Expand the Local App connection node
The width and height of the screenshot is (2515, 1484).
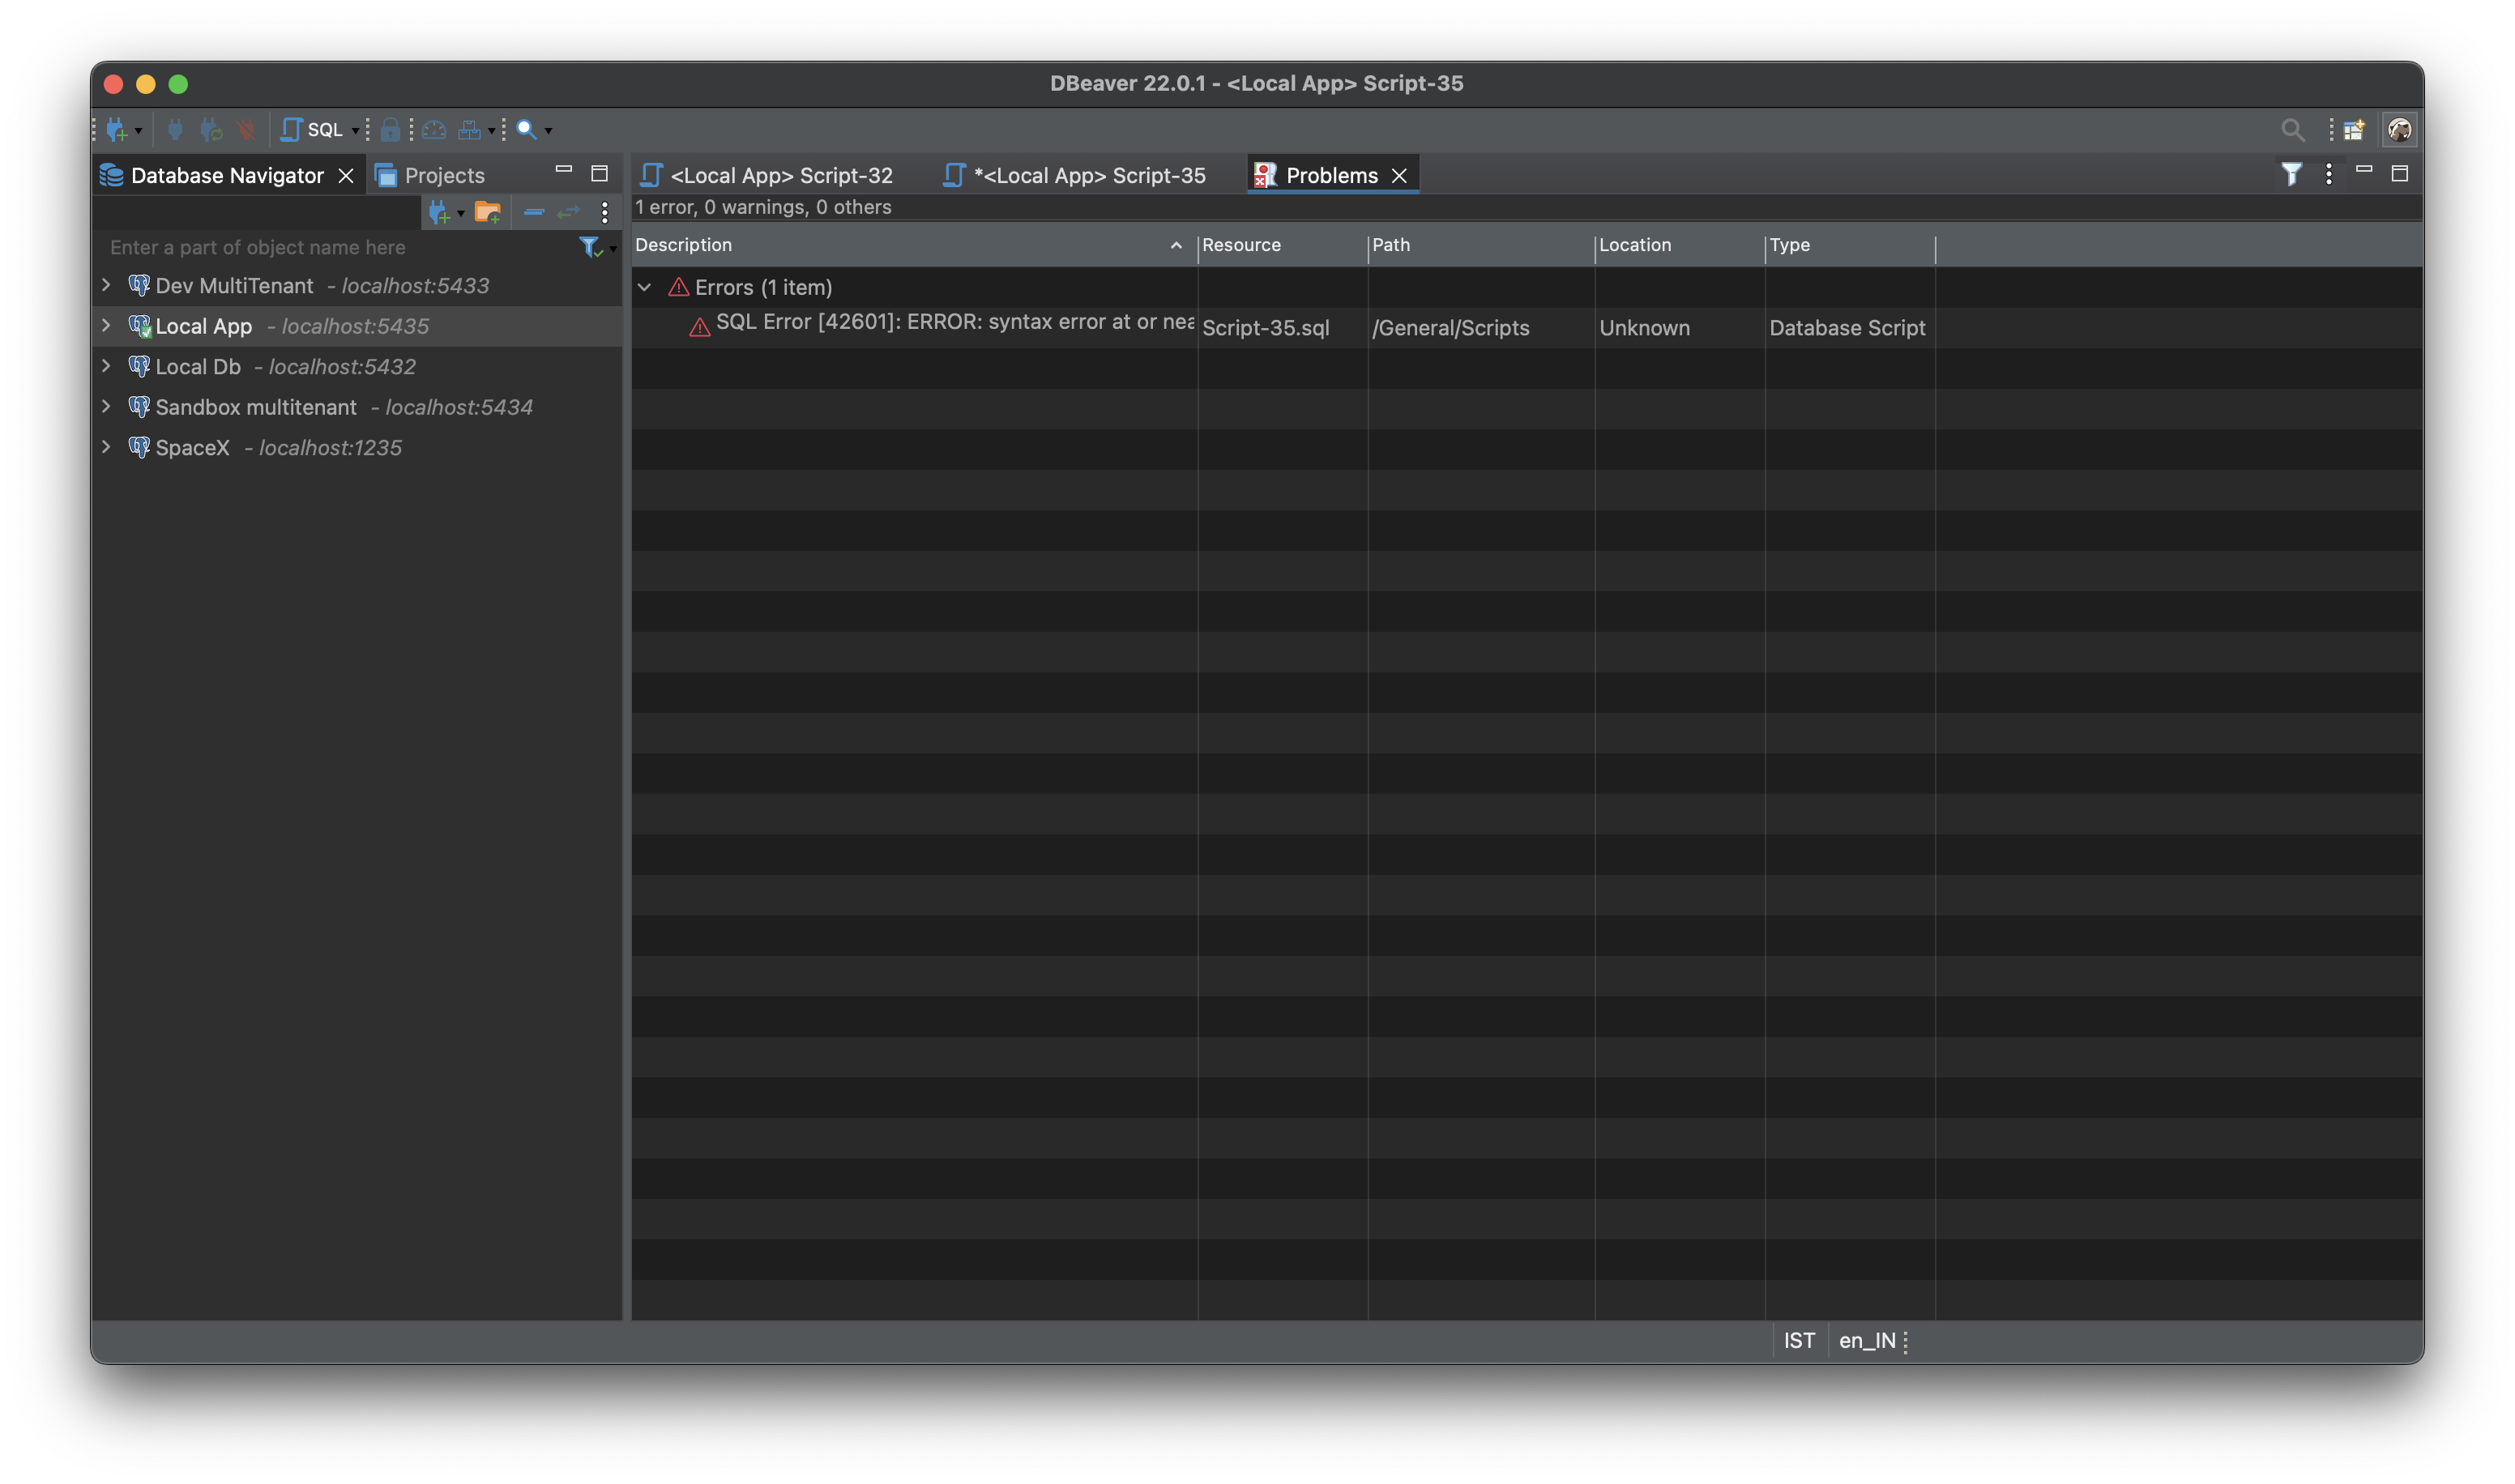tap(106, 325)
